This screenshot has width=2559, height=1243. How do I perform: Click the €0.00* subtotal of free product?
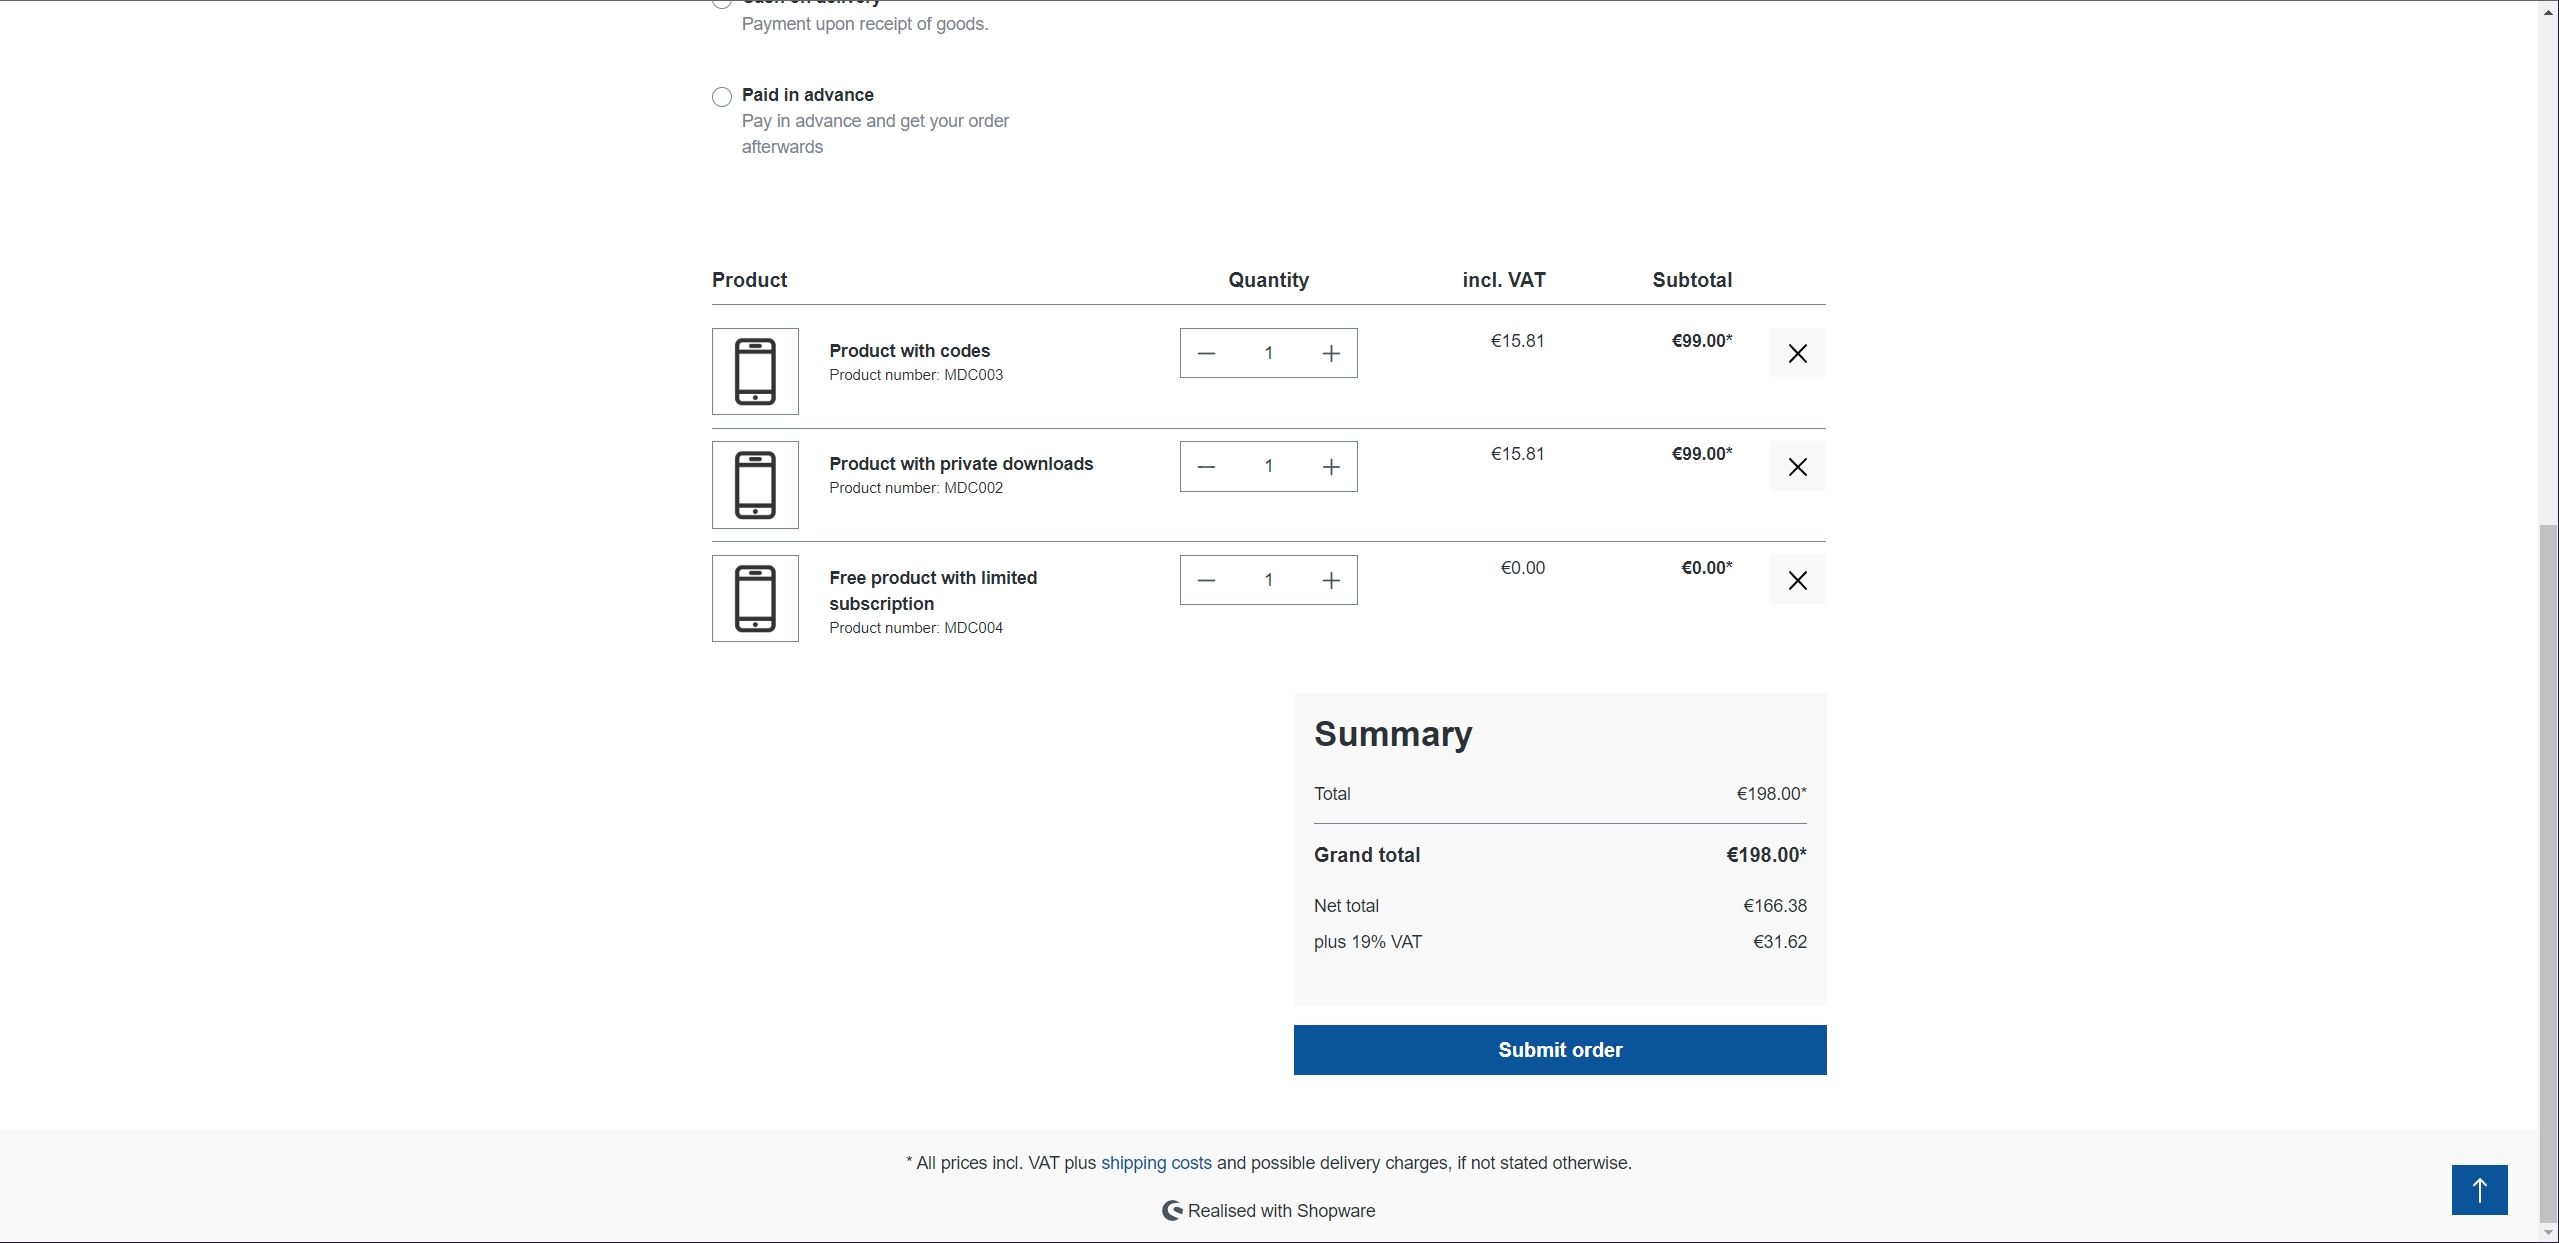coord(1706,568)
